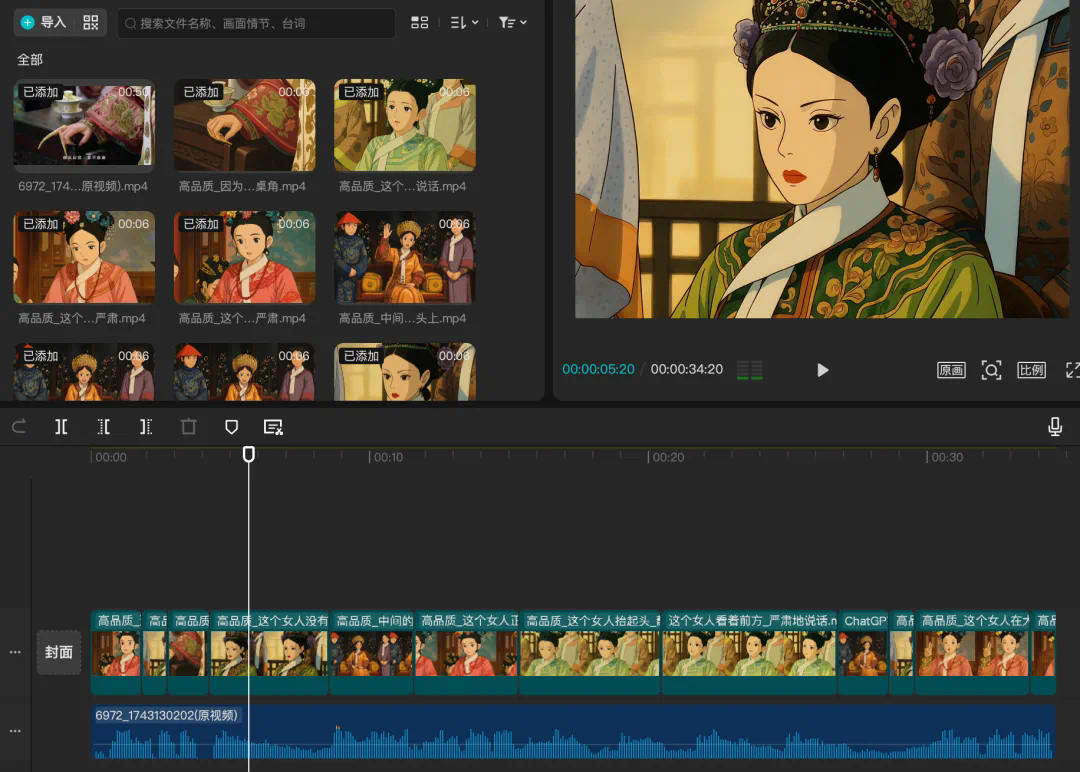Click the 导入 import button
Viewport: 1080px width, 772px height.
pyautogui.click(x=43, y=22)
